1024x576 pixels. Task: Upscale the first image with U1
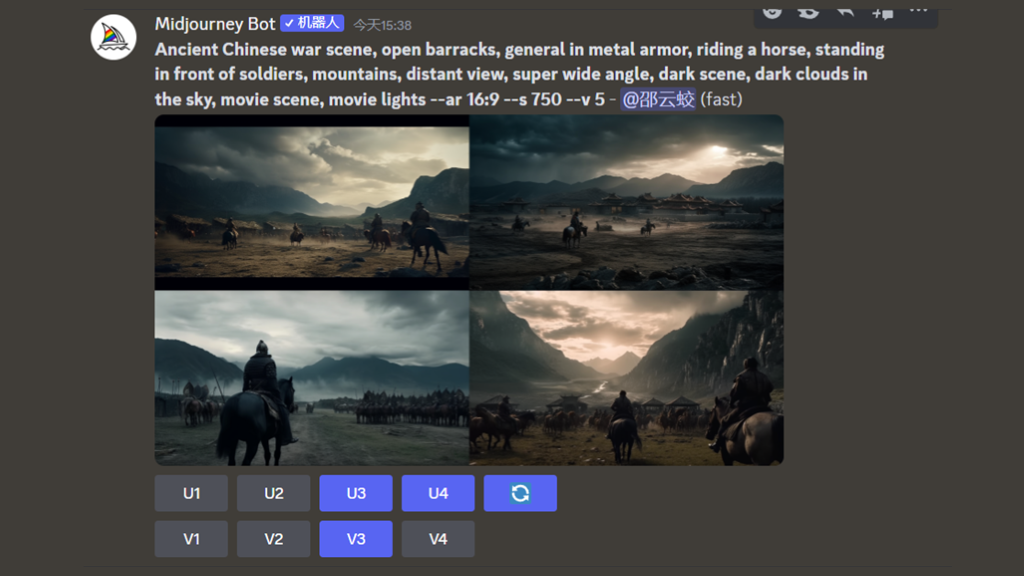(191, 493)
